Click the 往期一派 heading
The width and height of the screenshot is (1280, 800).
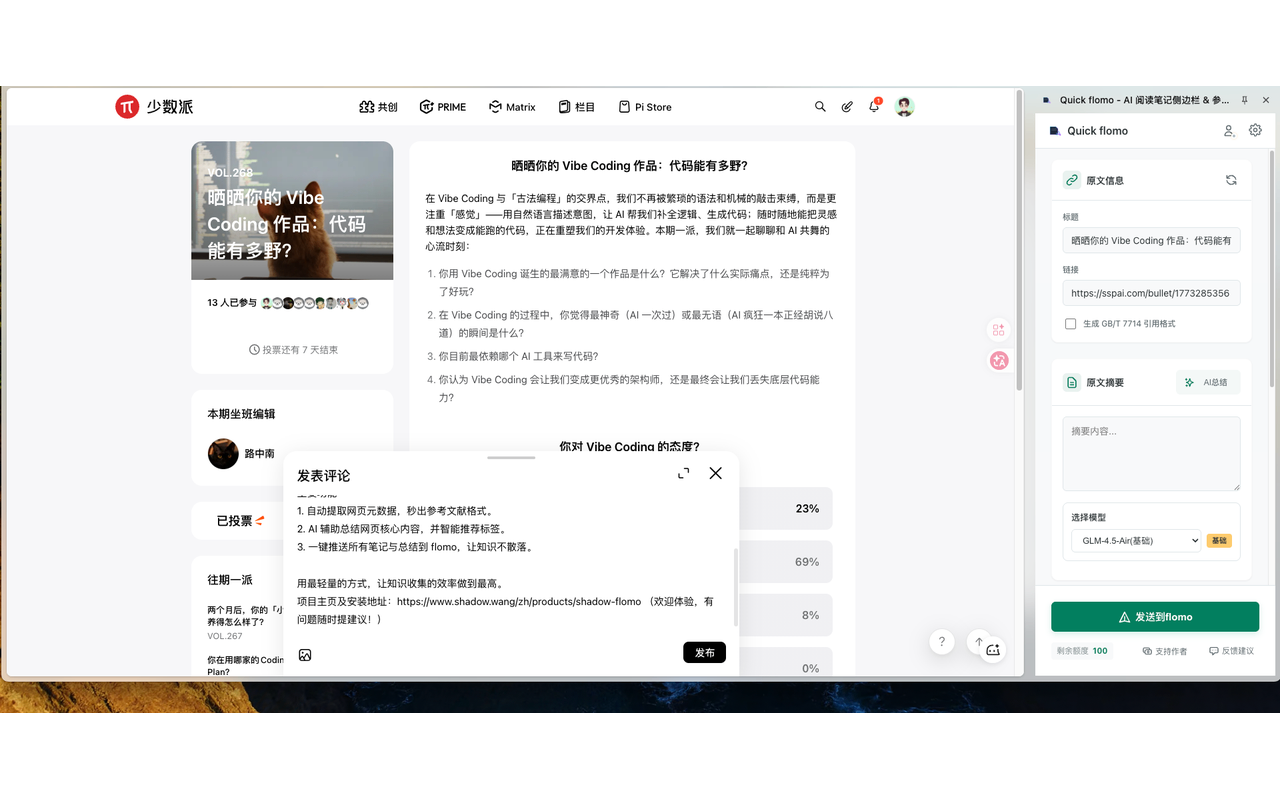(x=230, y=580)
